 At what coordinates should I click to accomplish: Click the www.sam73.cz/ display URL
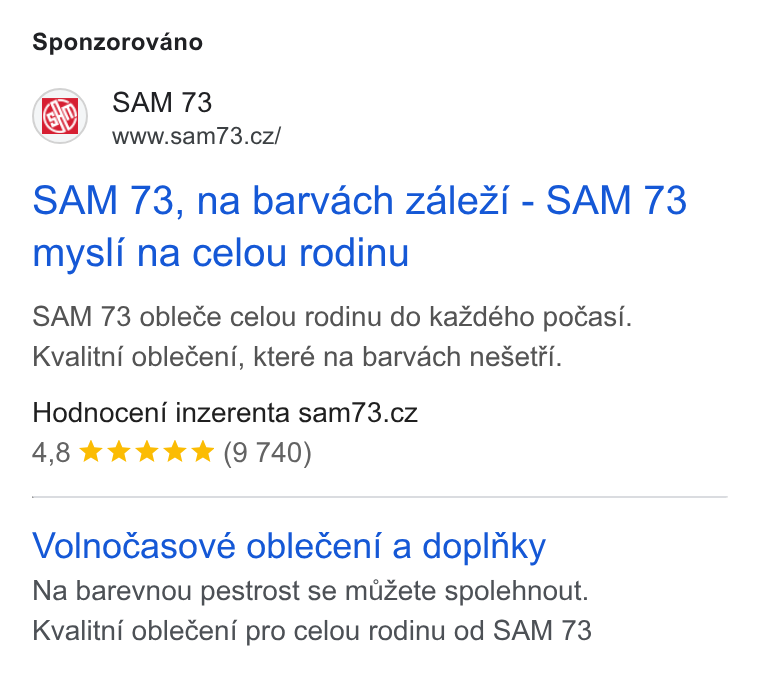(196, 136)
